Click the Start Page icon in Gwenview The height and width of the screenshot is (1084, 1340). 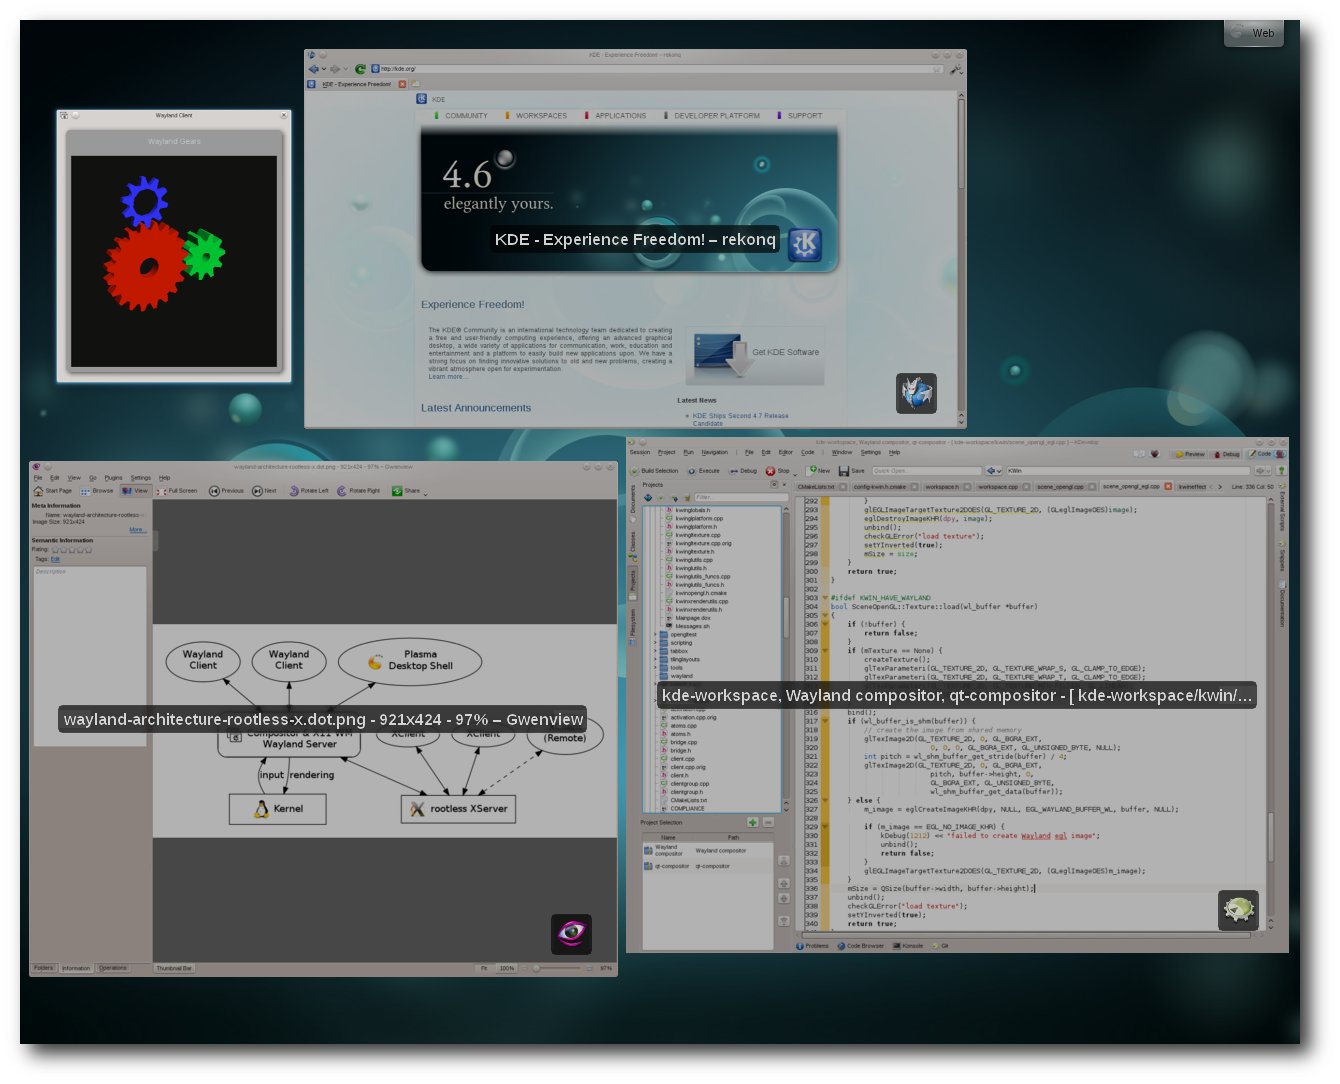(39, 491)
